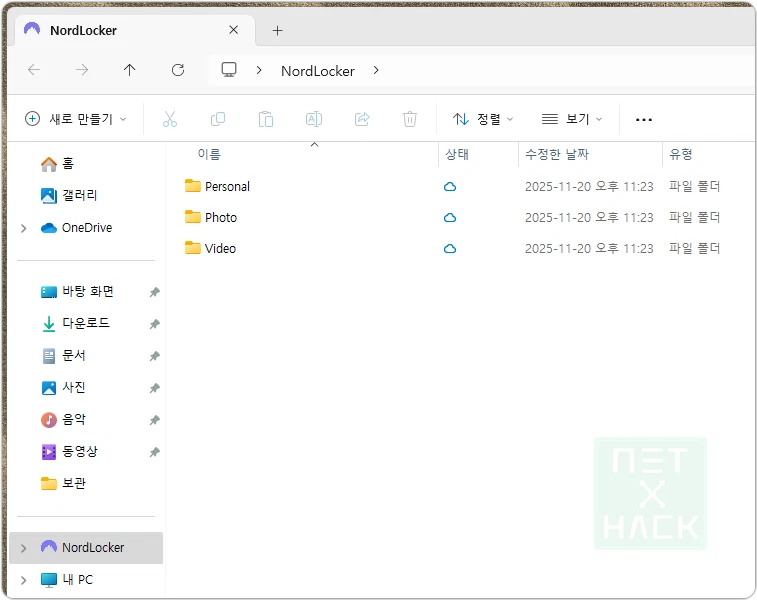Screen dimensions: 757x600
Task: Click the Share icon in toolbar
Action: (x=362, y=119)
